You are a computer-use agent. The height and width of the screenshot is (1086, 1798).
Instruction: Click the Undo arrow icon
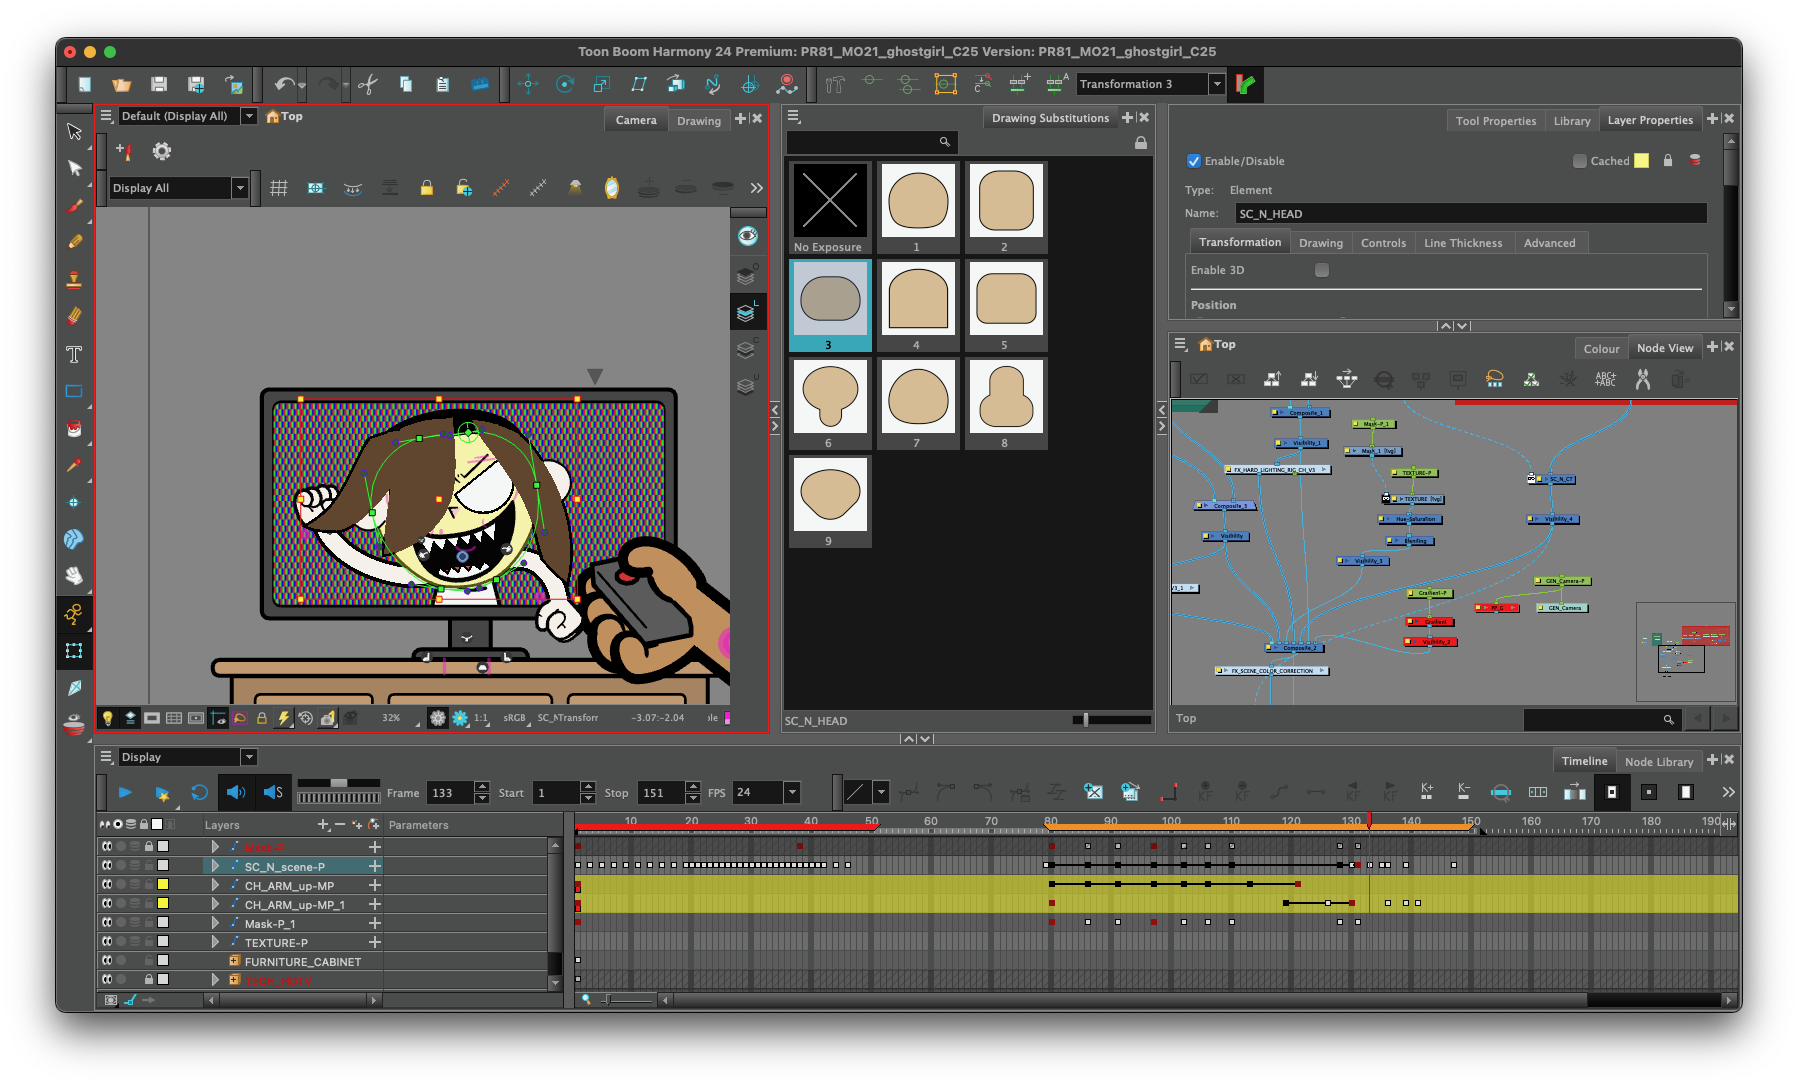point(285,85)
